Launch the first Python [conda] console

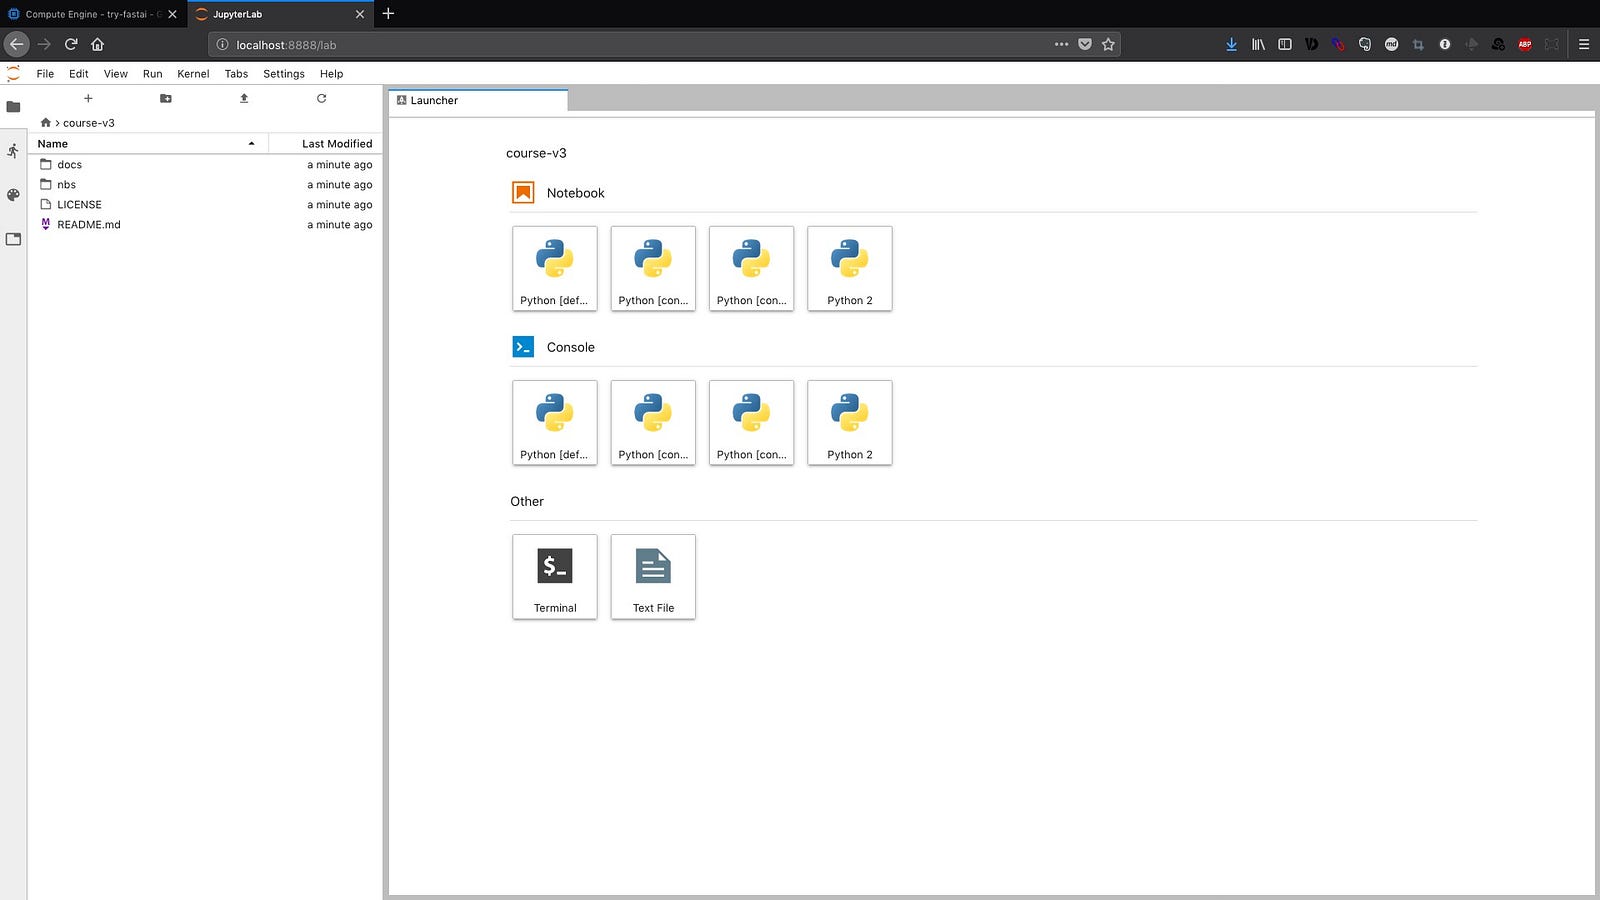653,422
